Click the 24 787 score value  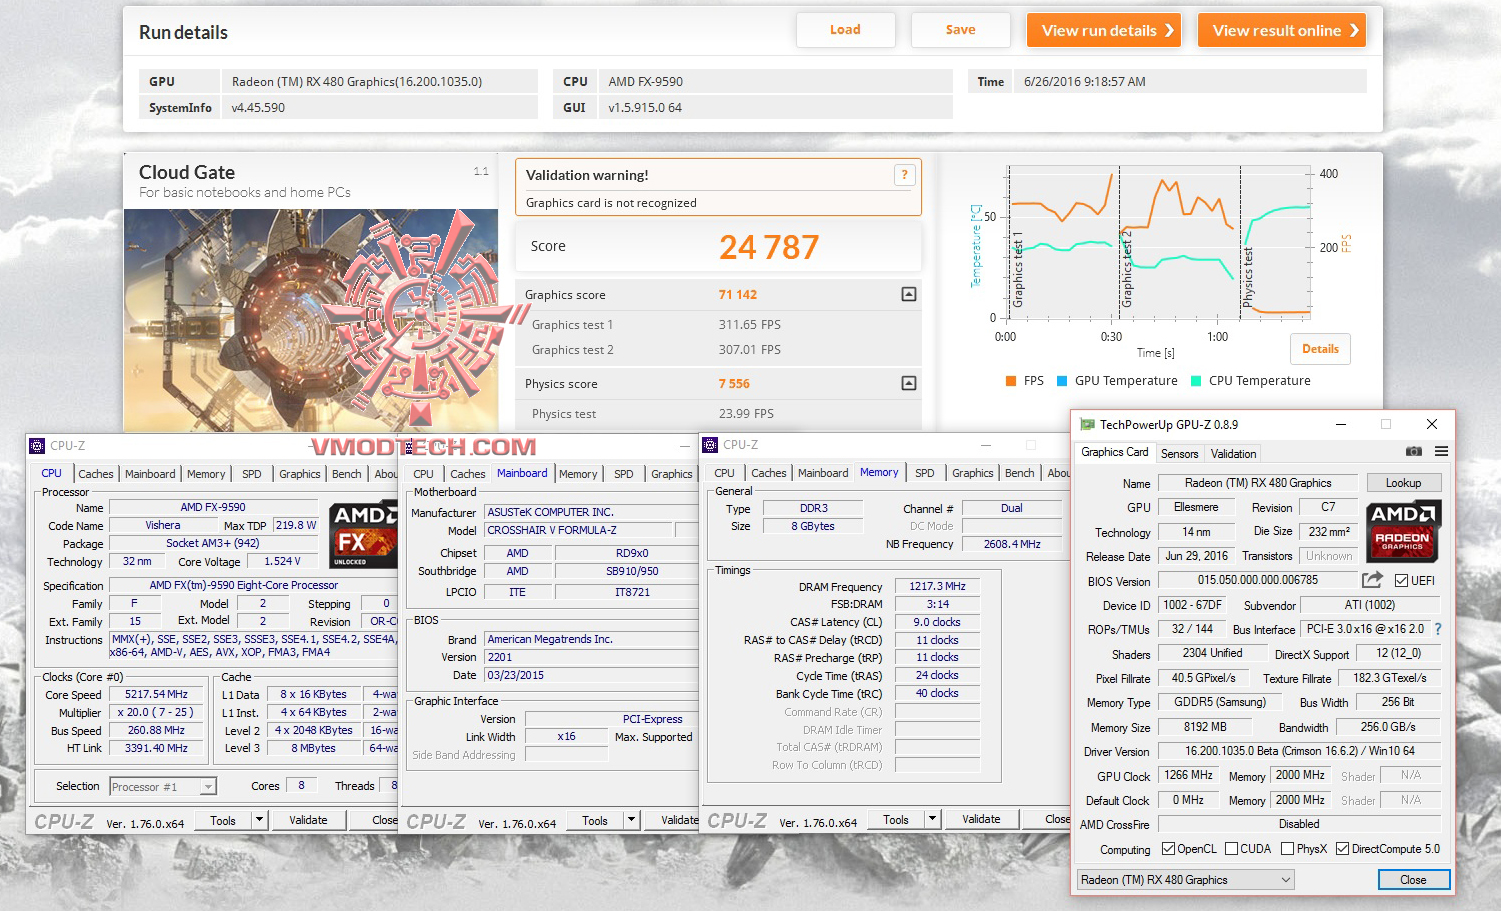769,247
